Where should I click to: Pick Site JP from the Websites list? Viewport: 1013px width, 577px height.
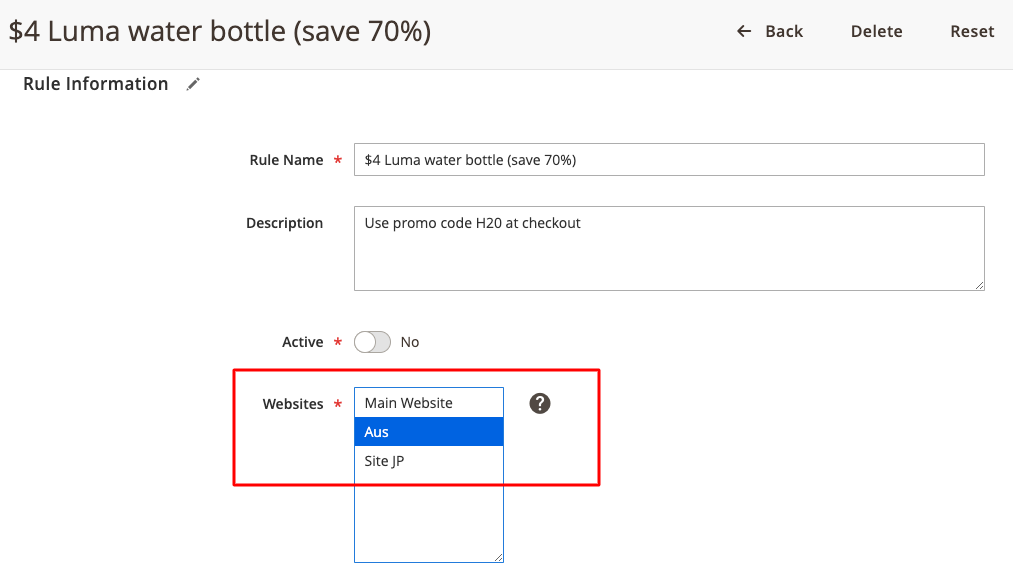pos(428,461)
